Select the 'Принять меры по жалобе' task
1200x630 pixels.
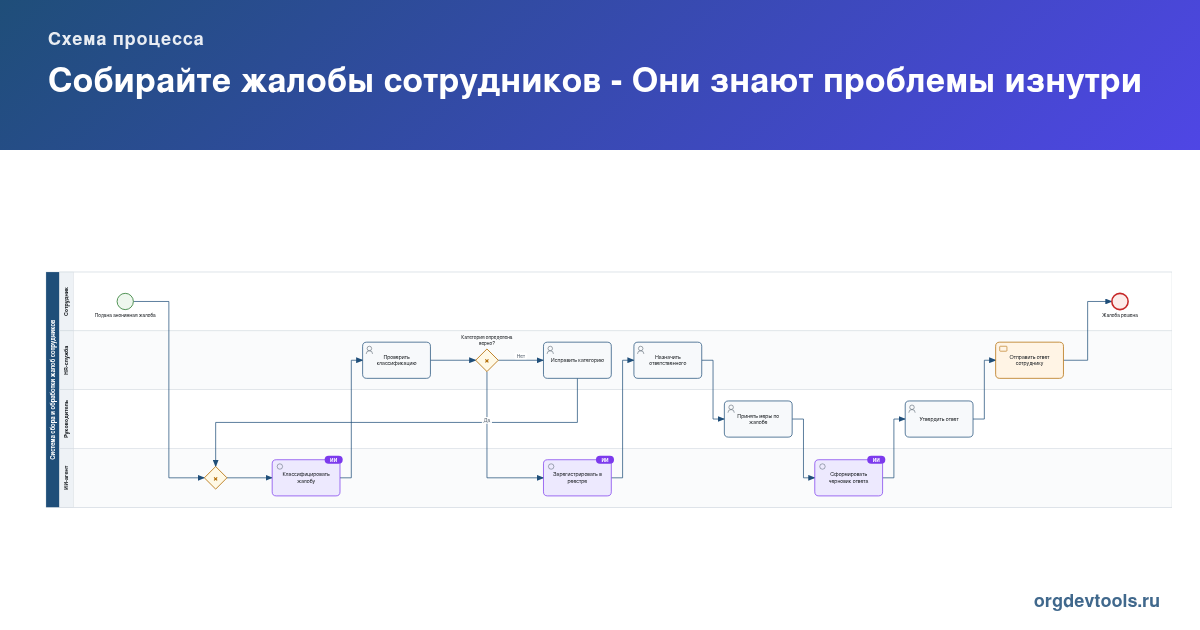pyautogui.click(x=758, y=419)
